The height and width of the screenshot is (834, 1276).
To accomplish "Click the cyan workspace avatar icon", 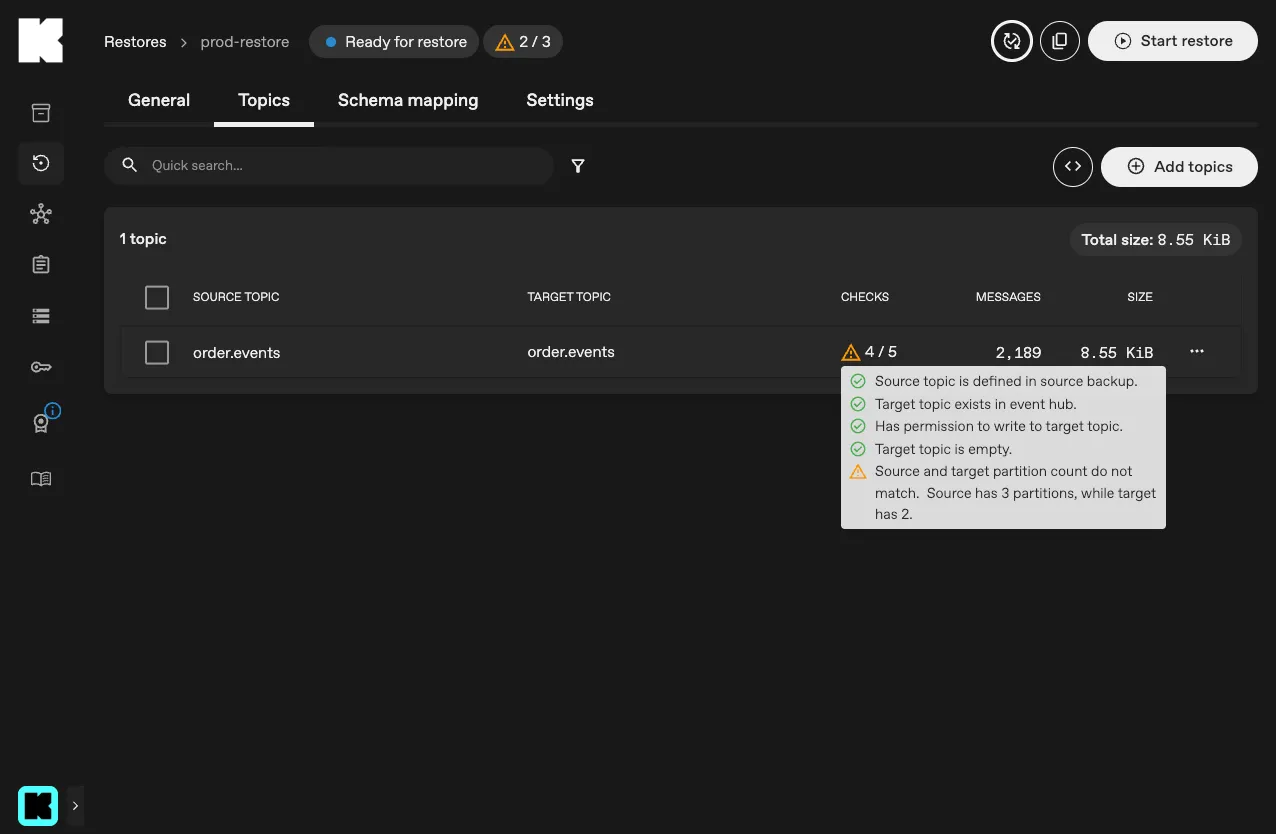I will point(38,806).
